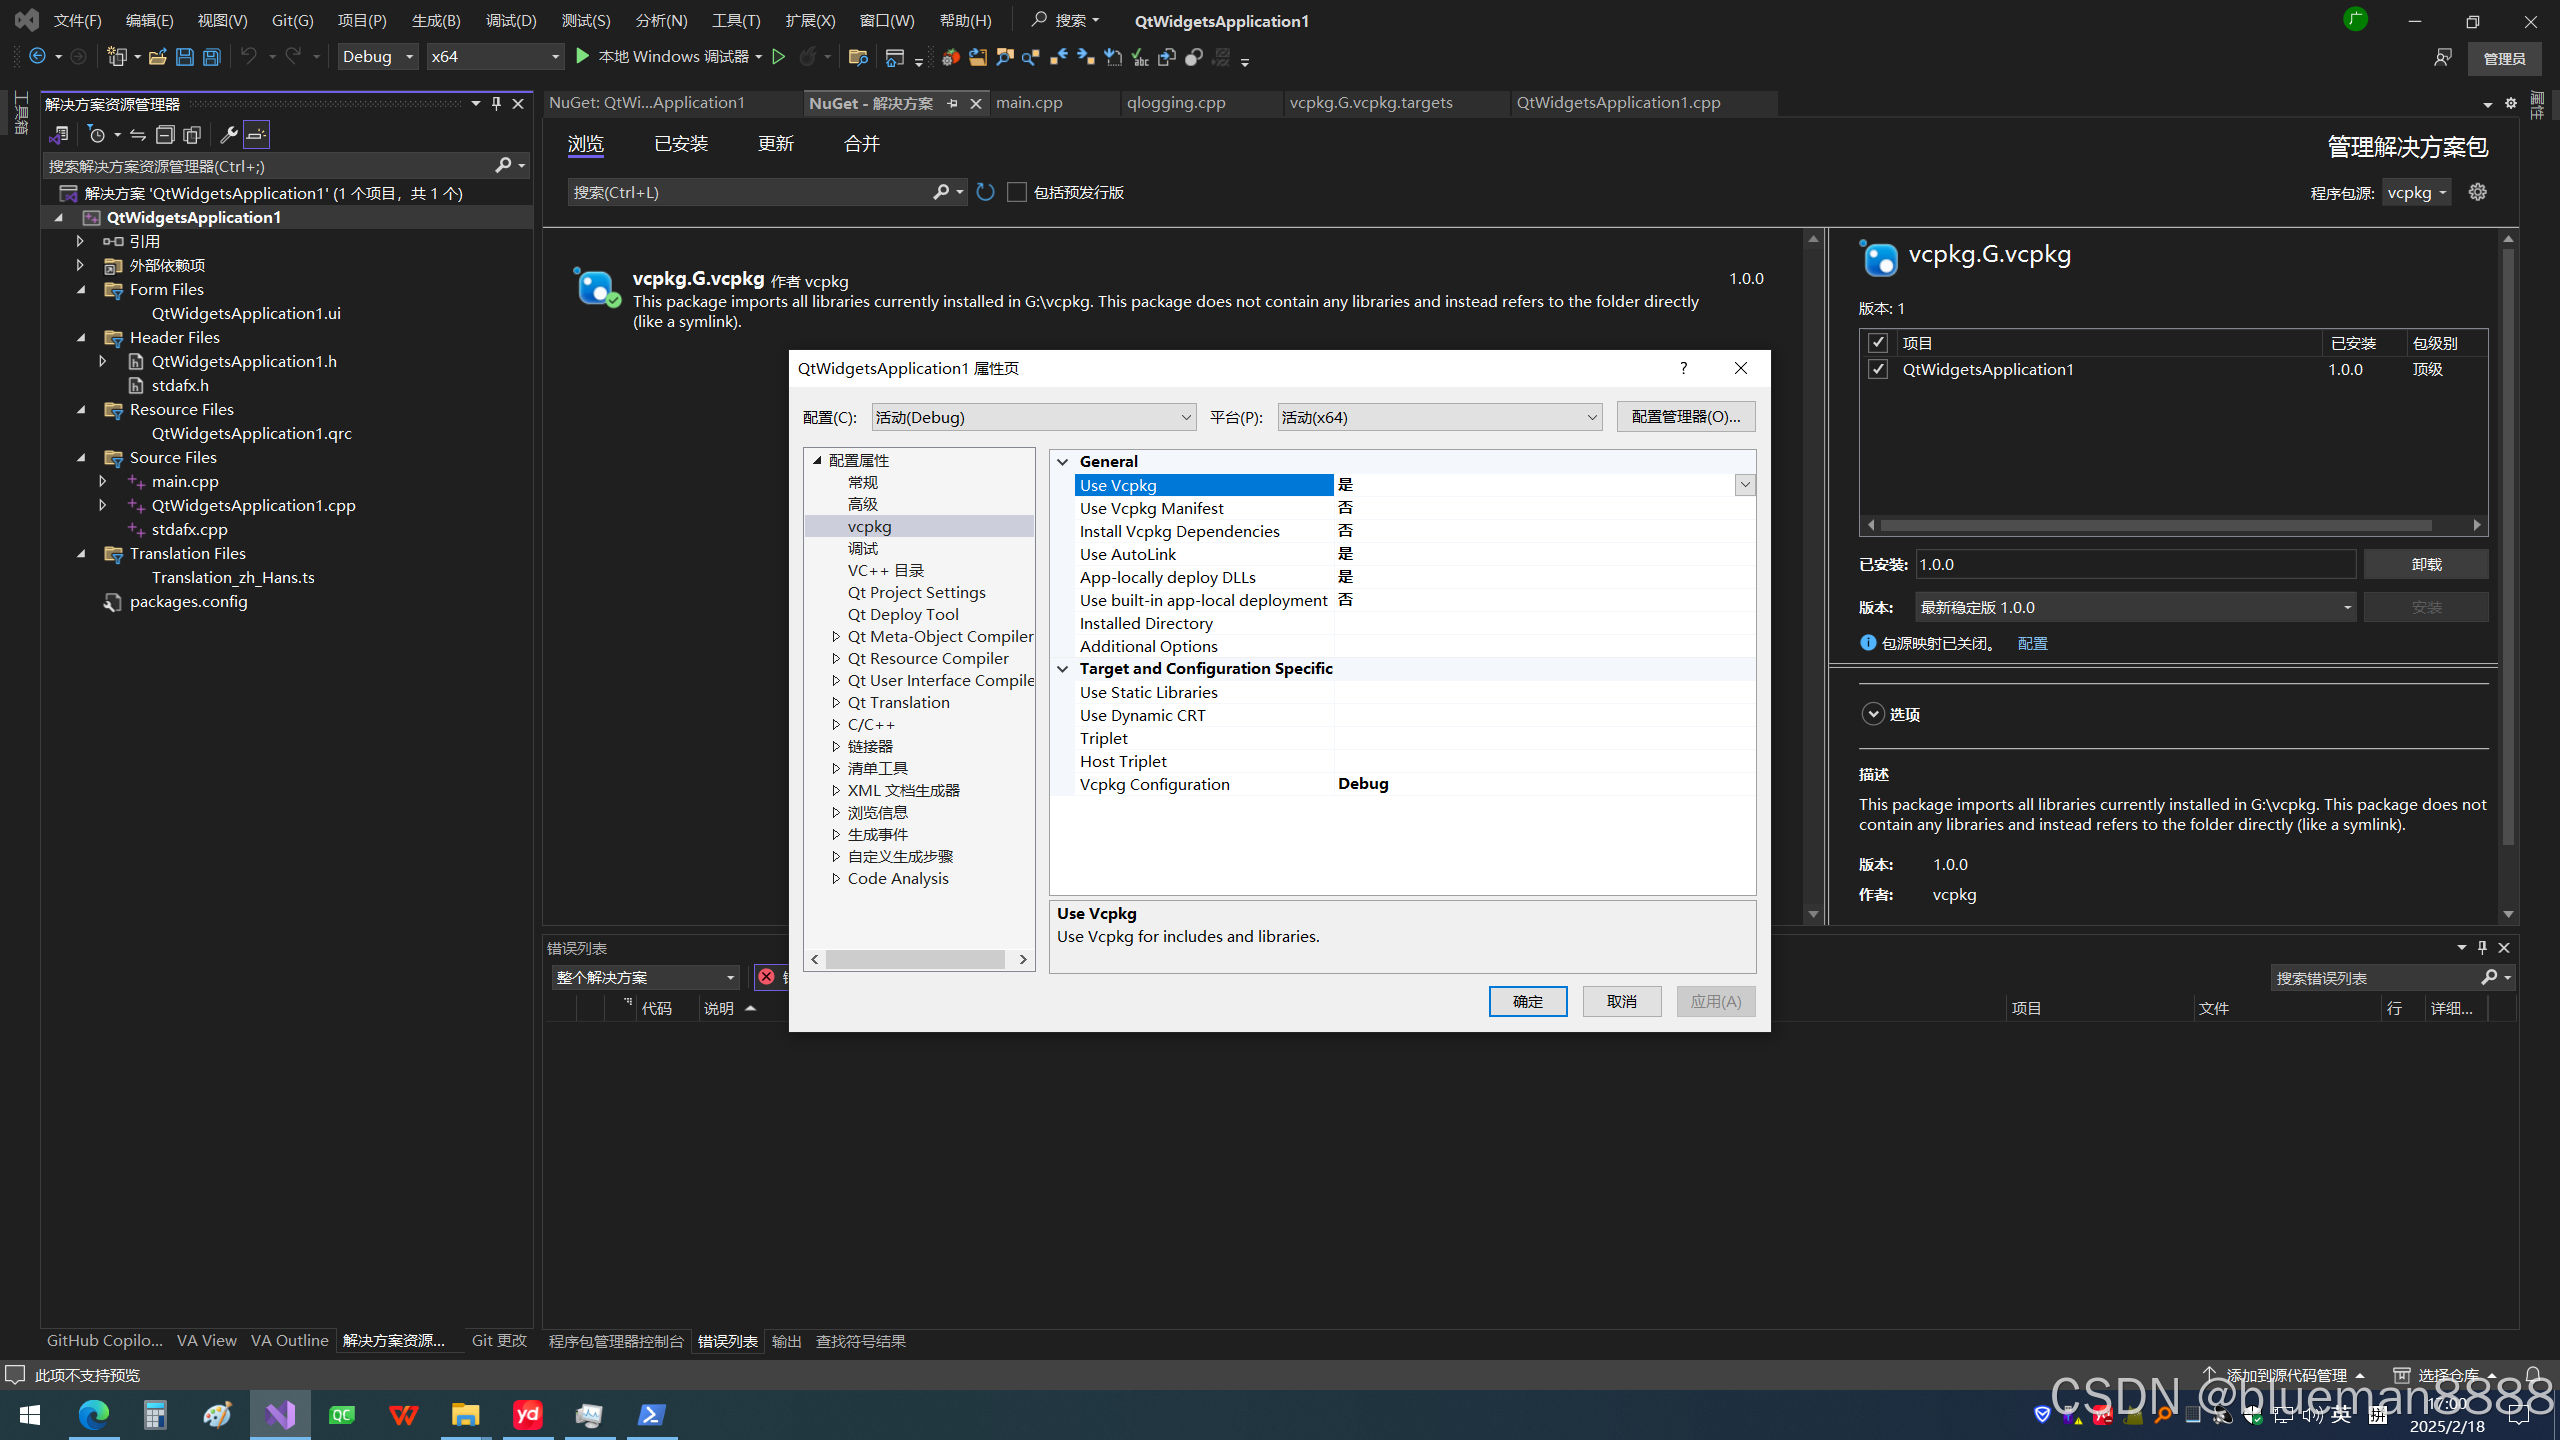
Task: Start debugging with green play arrow
Action: point(582,57)
